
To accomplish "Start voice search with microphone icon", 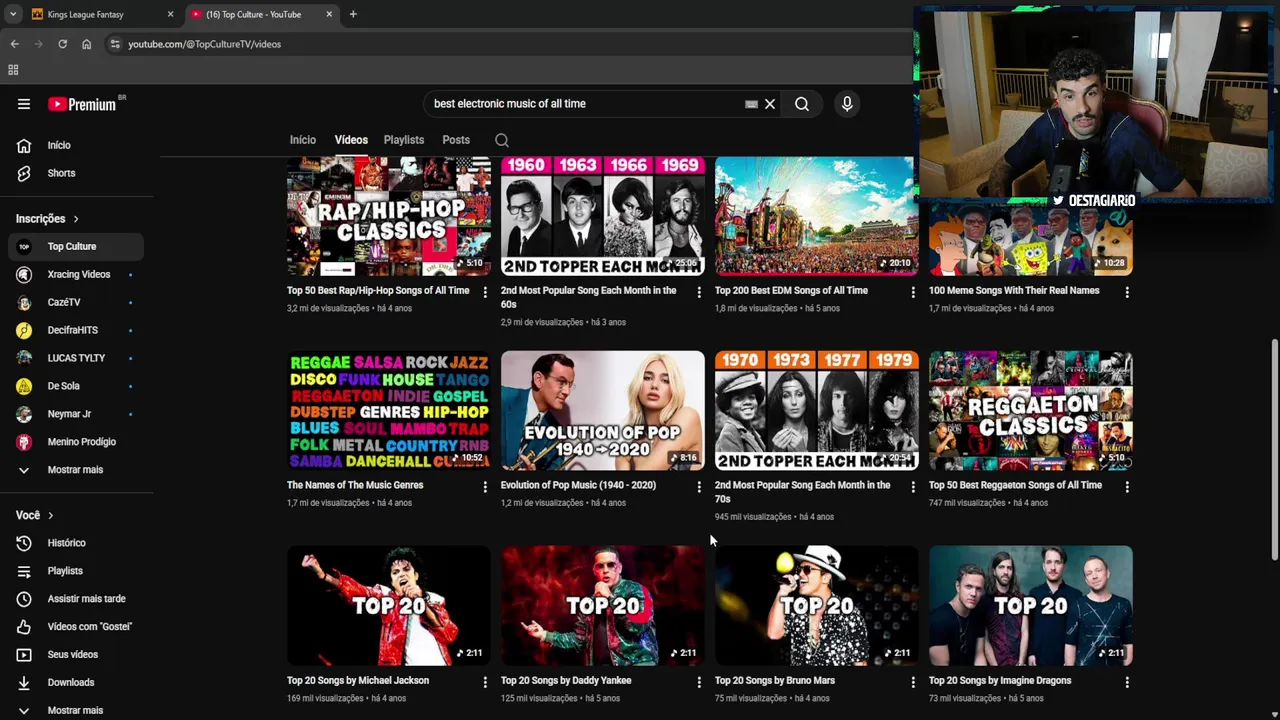I will point(847,104).
